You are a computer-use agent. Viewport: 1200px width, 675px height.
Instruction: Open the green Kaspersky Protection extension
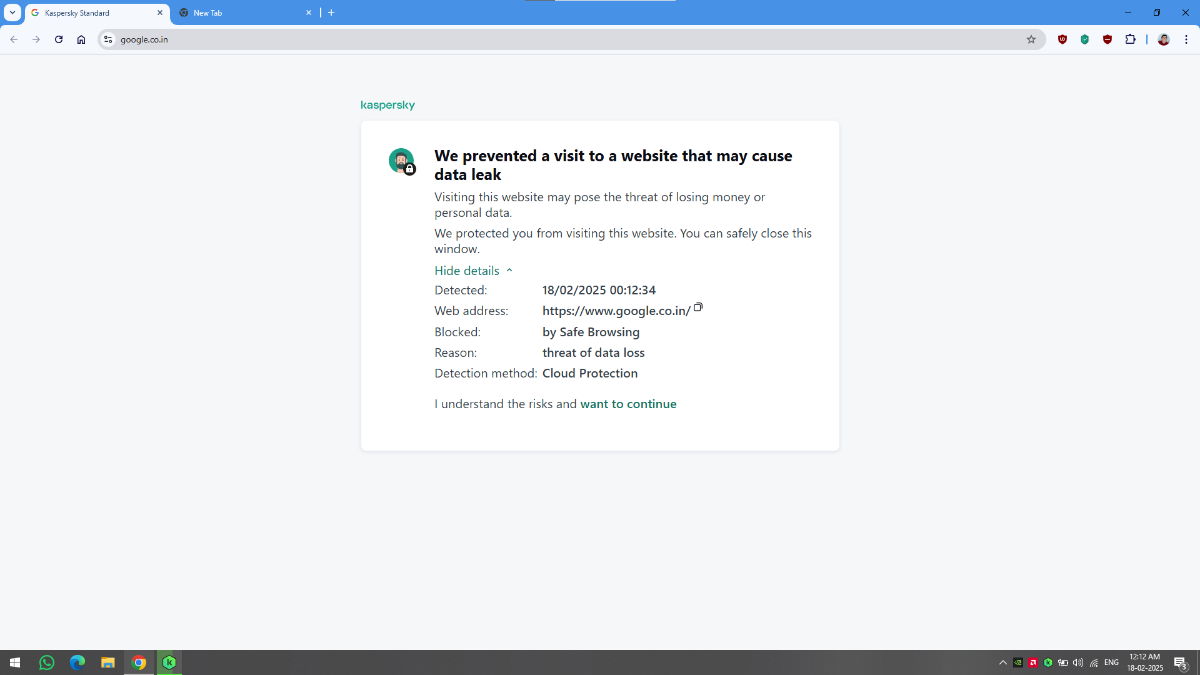1085,39
